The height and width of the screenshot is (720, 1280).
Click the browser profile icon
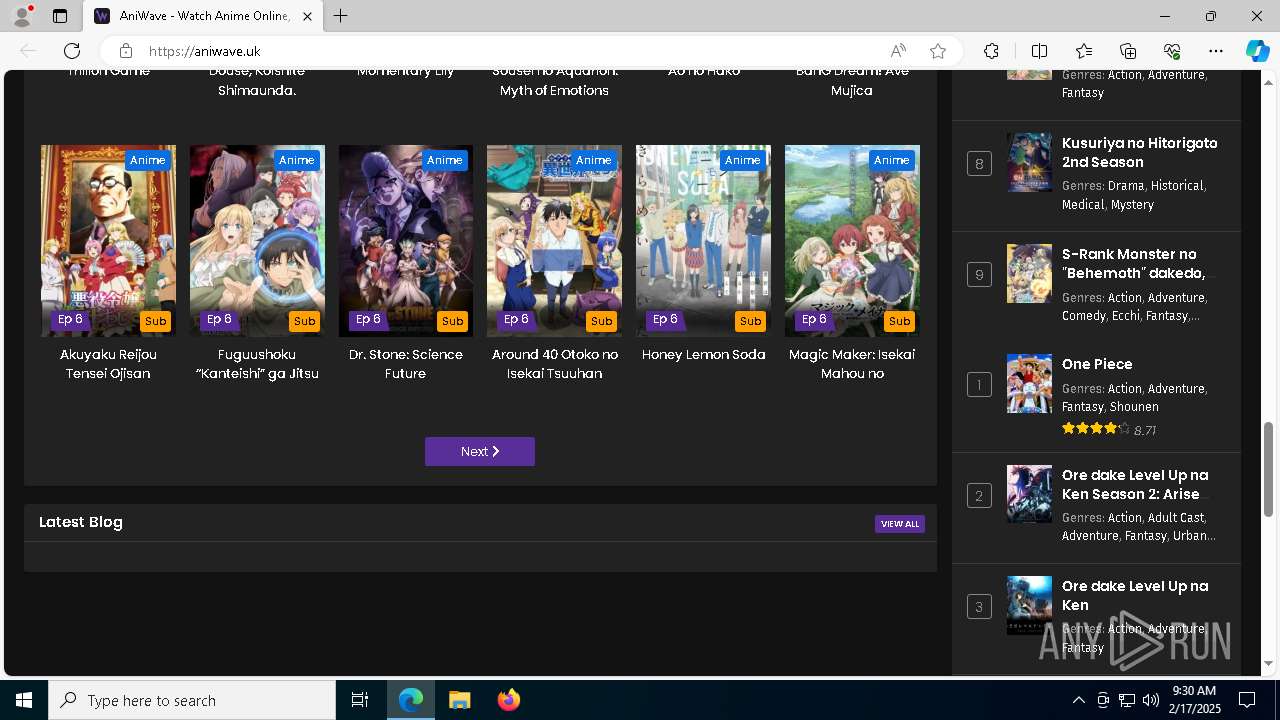point(22,16)
